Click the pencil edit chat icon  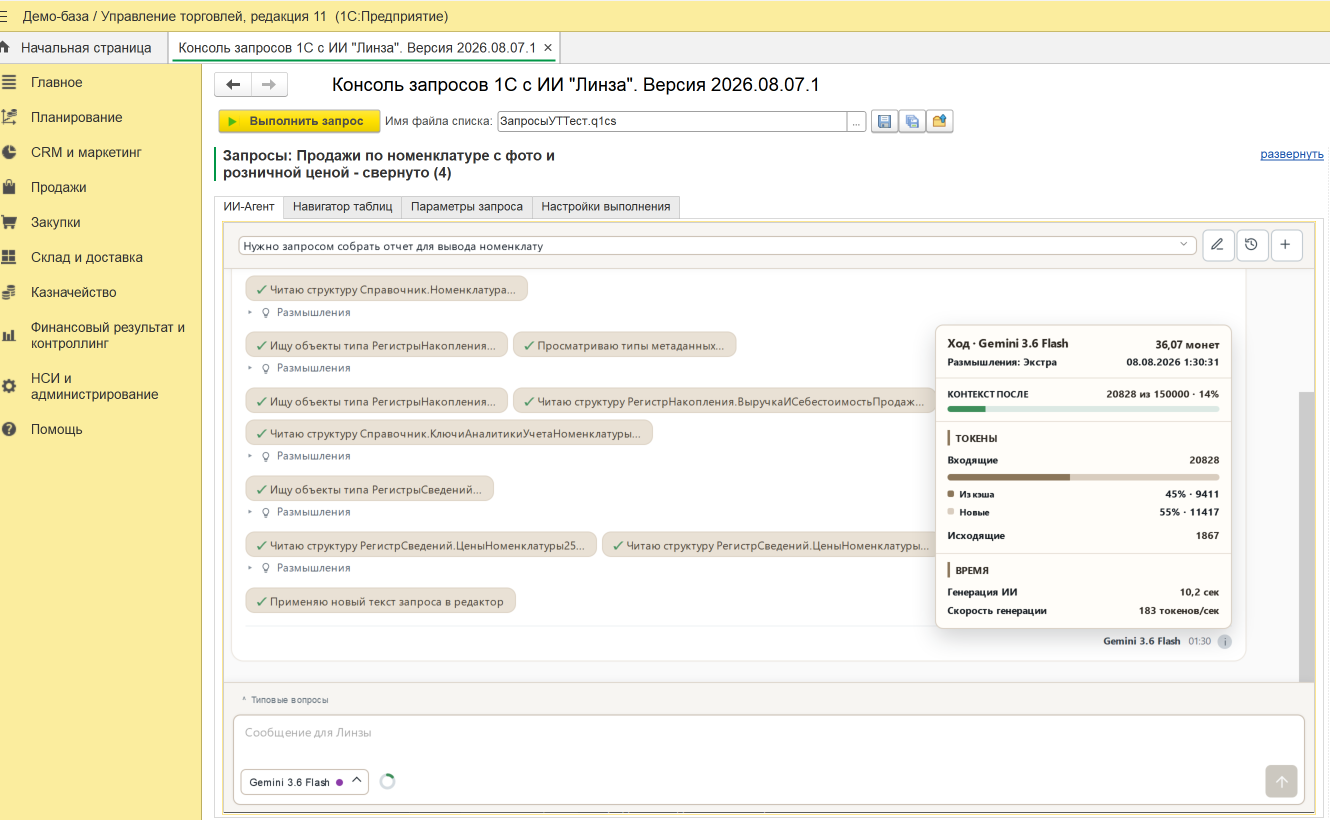coord(1218,245)
